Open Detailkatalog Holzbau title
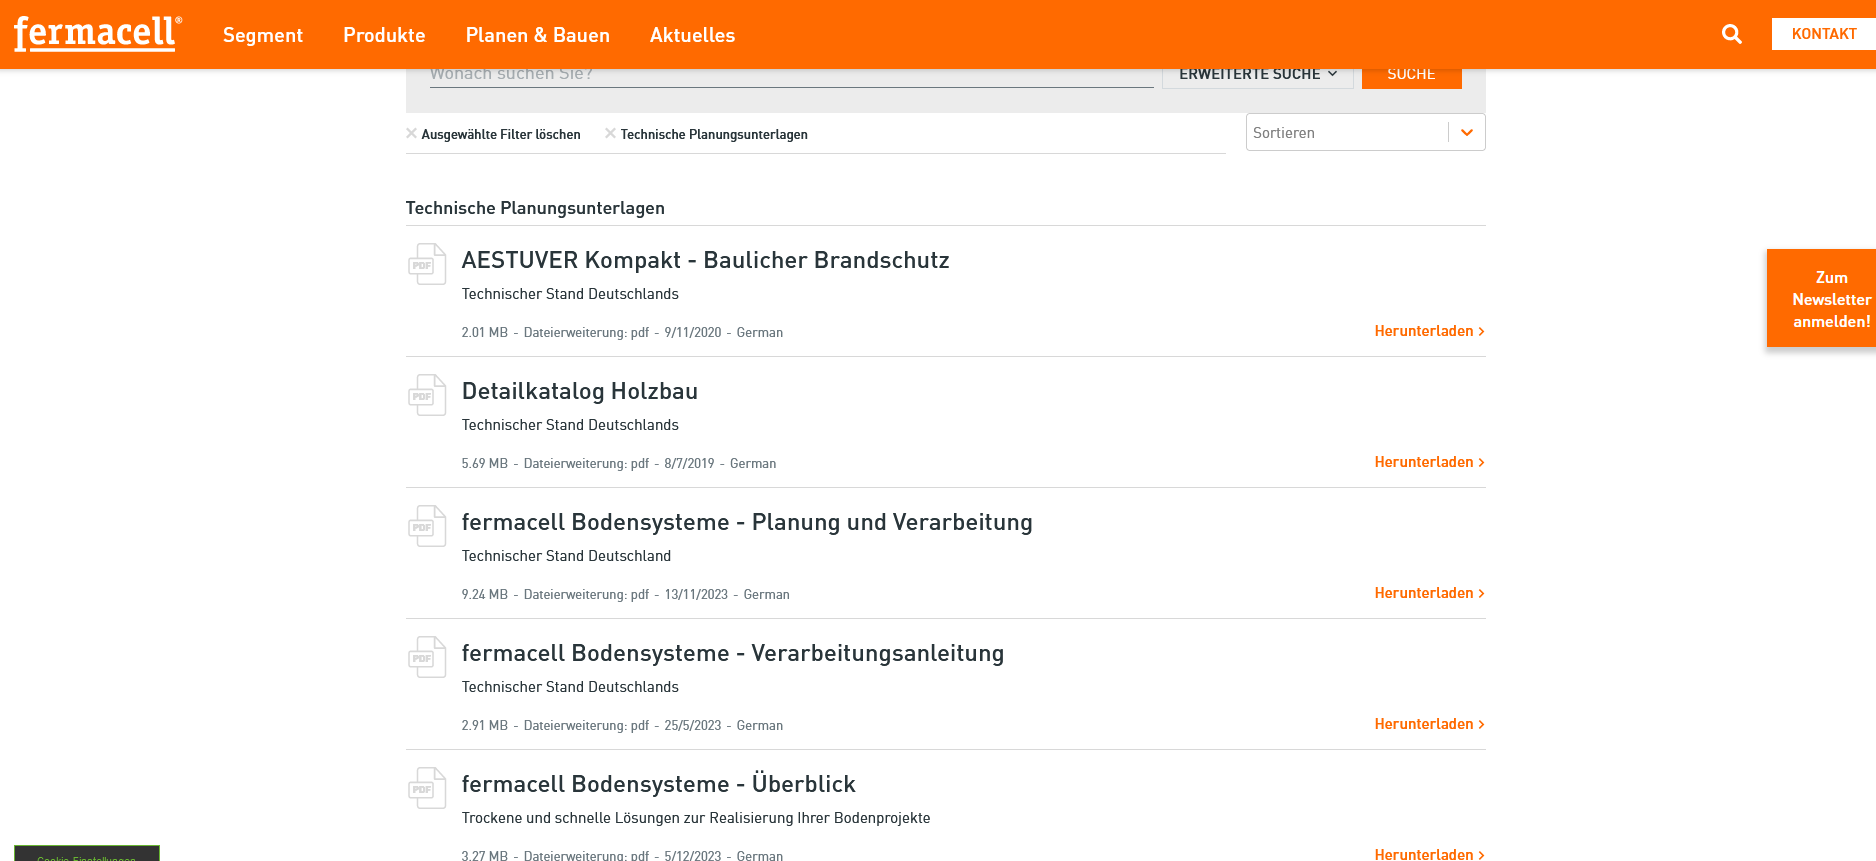 (x=580, y=391)
